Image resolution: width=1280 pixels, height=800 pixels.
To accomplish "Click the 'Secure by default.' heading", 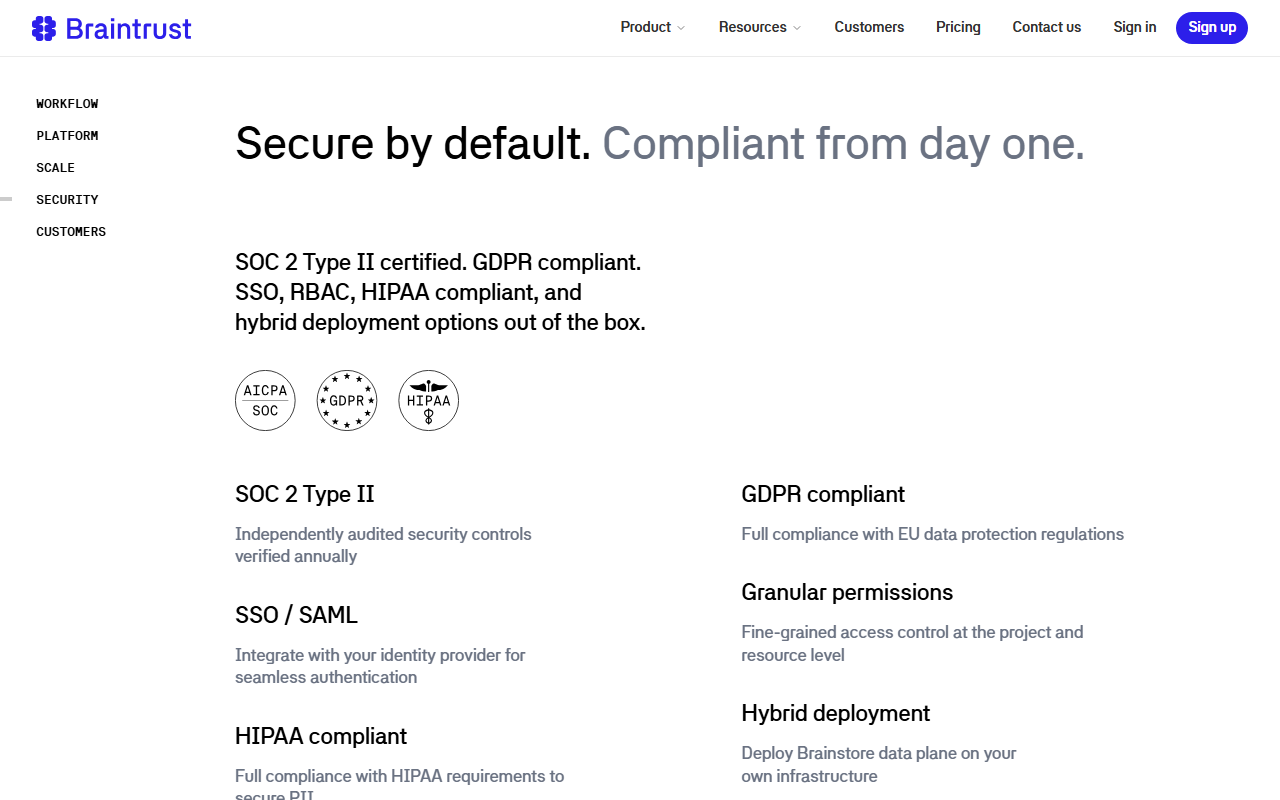I will click(413, 144).
